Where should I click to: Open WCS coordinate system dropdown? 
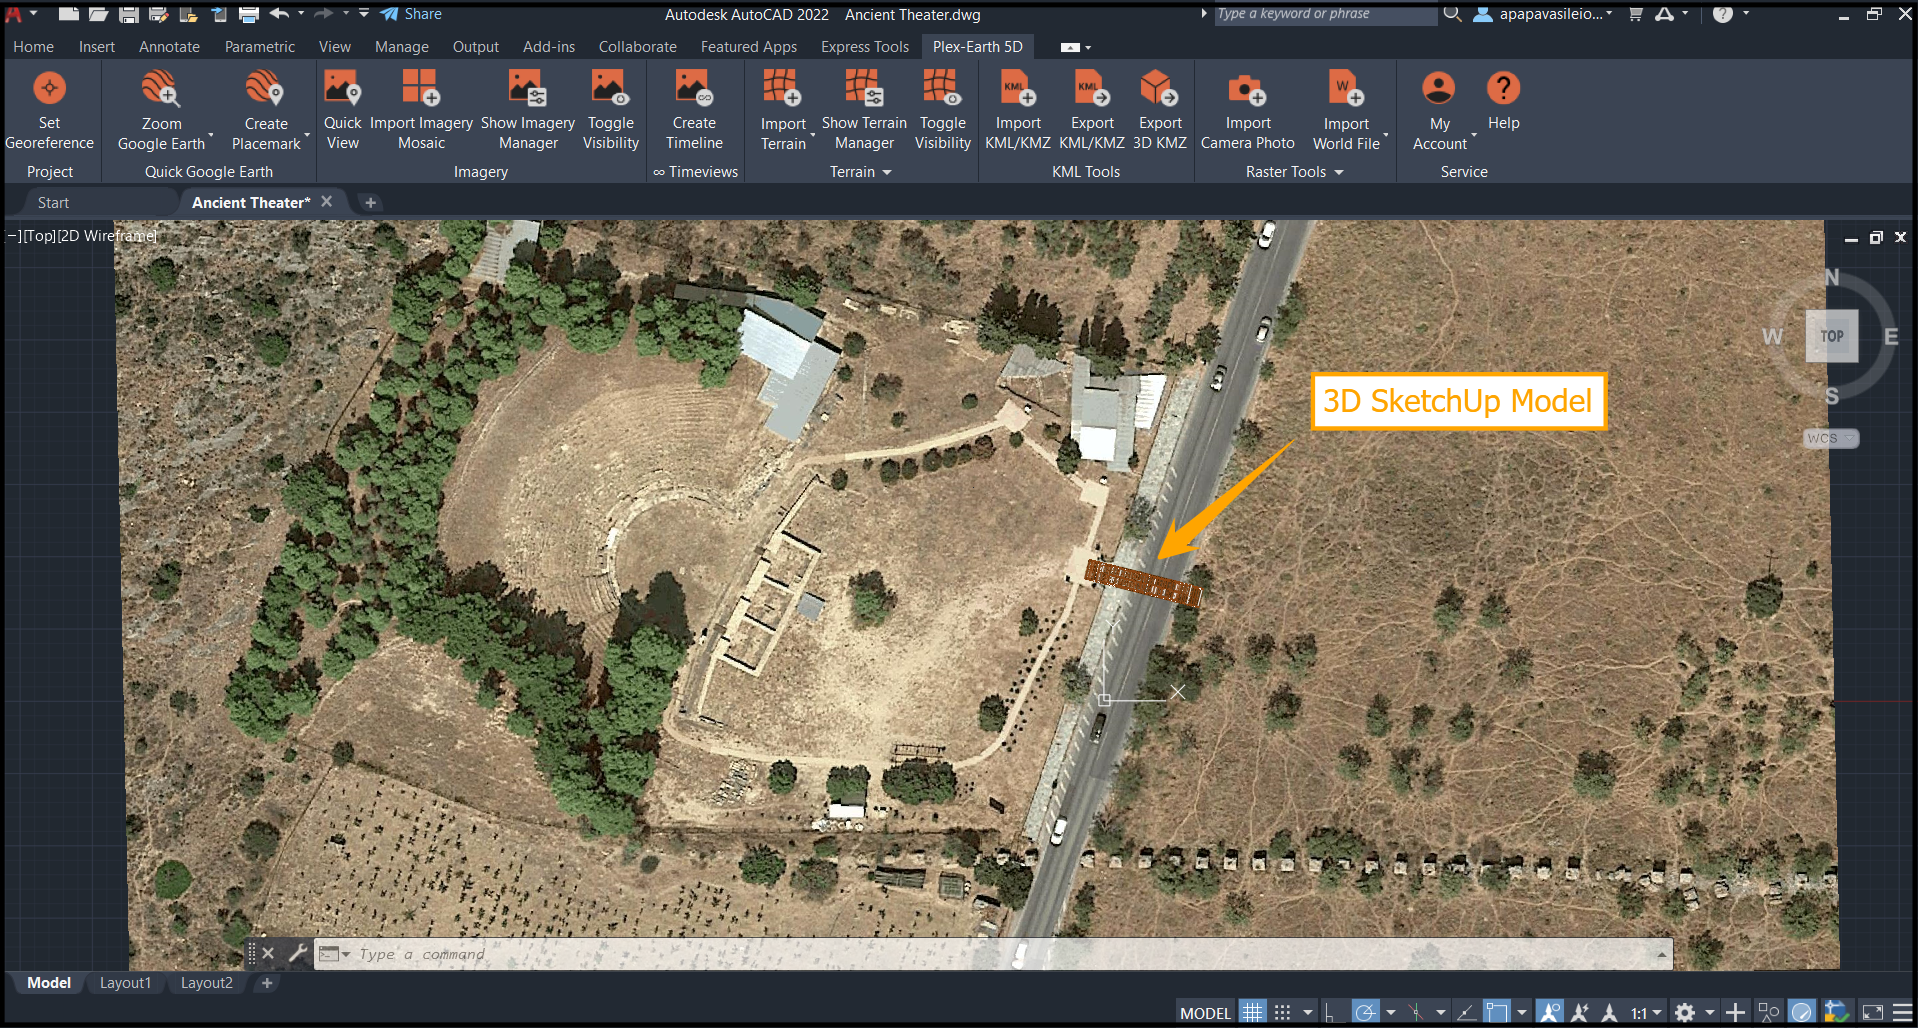1831,438
